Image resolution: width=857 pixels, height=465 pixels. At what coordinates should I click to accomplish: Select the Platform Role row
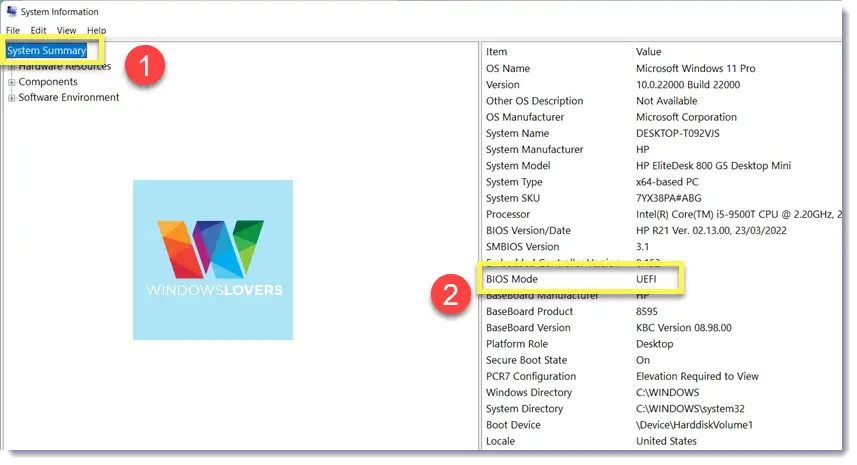click(x=663, y=344)
